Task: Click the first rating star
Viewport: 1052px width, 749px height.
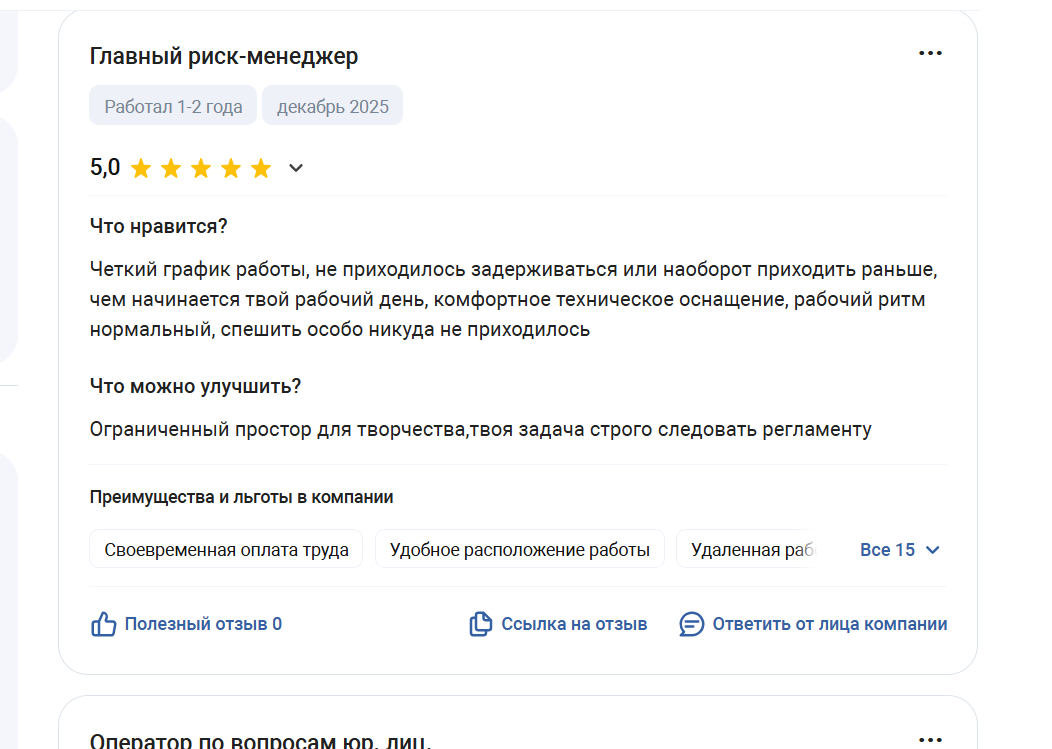Action: (141, 168)
